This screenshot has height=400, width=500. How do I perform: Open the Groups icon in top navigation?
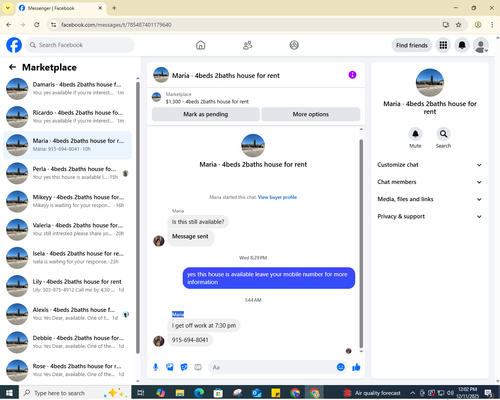point(294,45)
